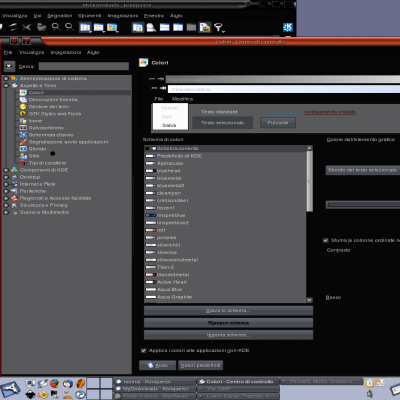Open Aiuto menu in Centro di controllo
The width and height of the screenshot is (400, 400).
(93, 52)
